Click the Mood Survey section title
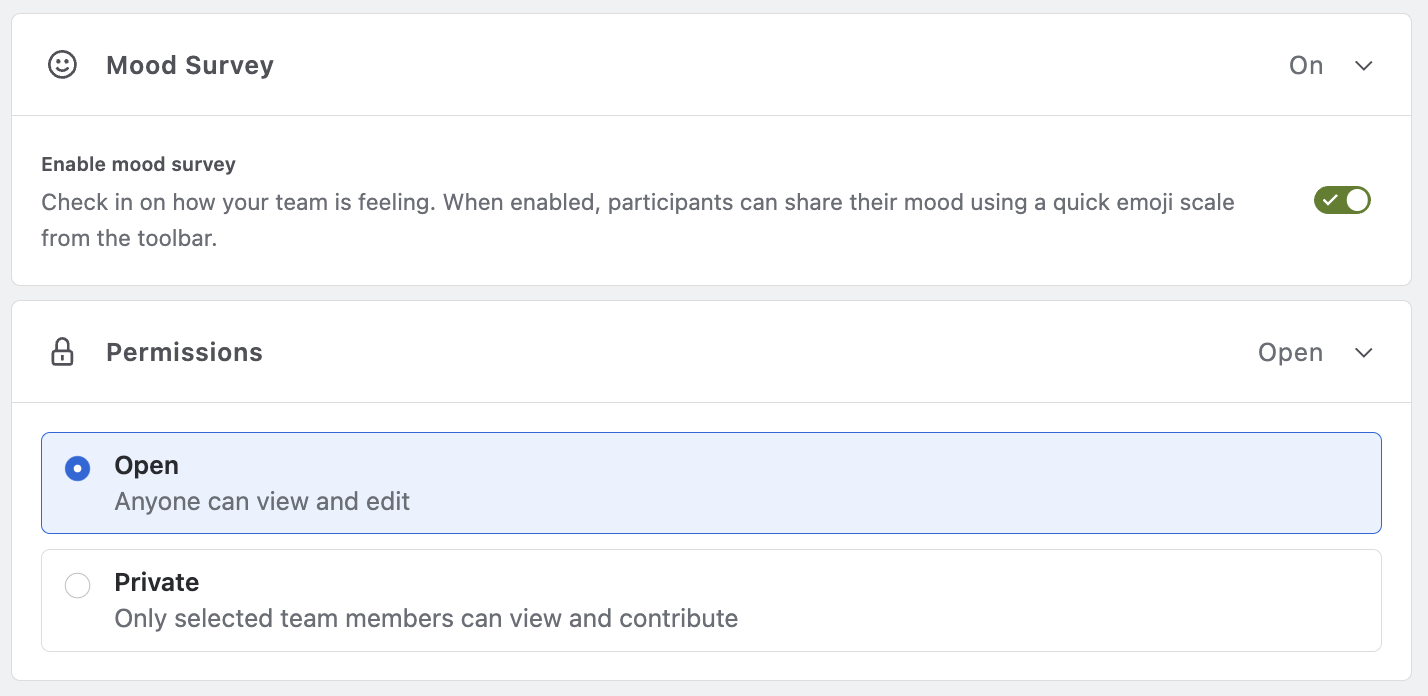1428x696 pixels. [x=190, y=65]
